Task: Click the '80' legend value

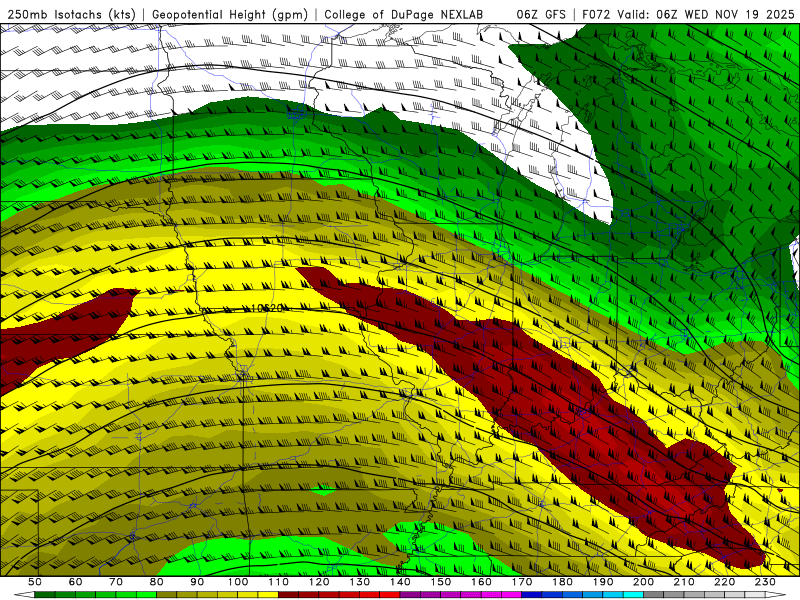Action: 157,582
